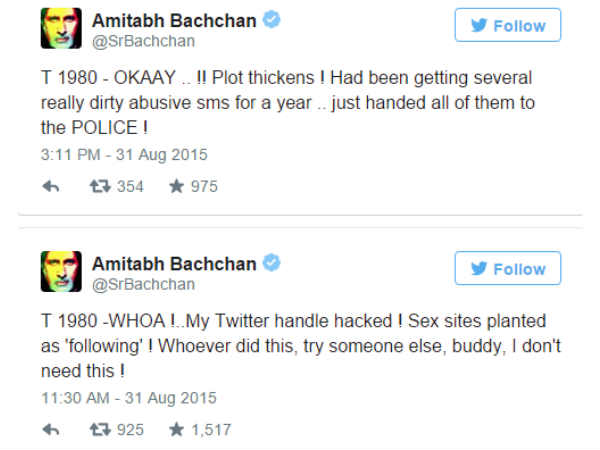Follow Amitabh Bachchan from first tweet
Screen dimensions: 600x450
[x=507, y=25]
